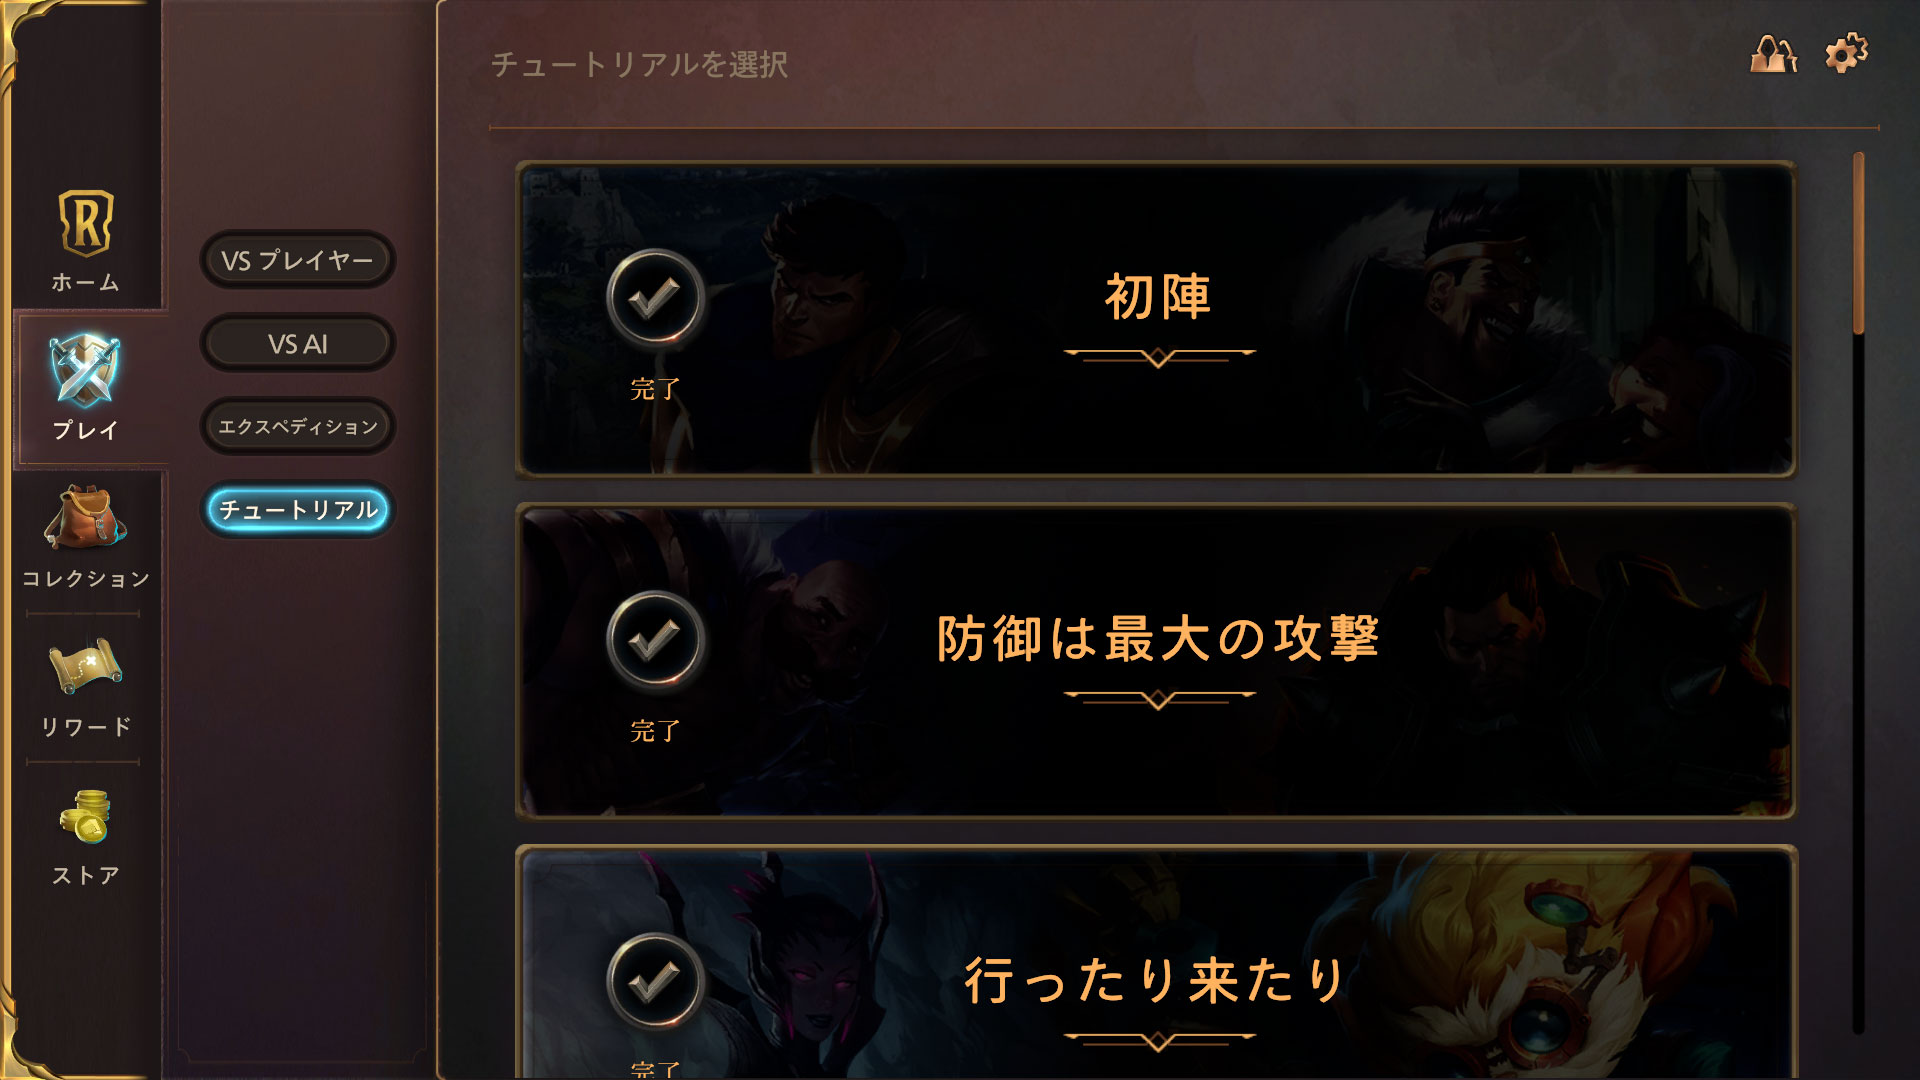Click the tutorial list scrollbar thumb
Viewport: 1920px width, 1080px height.
coord(1858,243)
